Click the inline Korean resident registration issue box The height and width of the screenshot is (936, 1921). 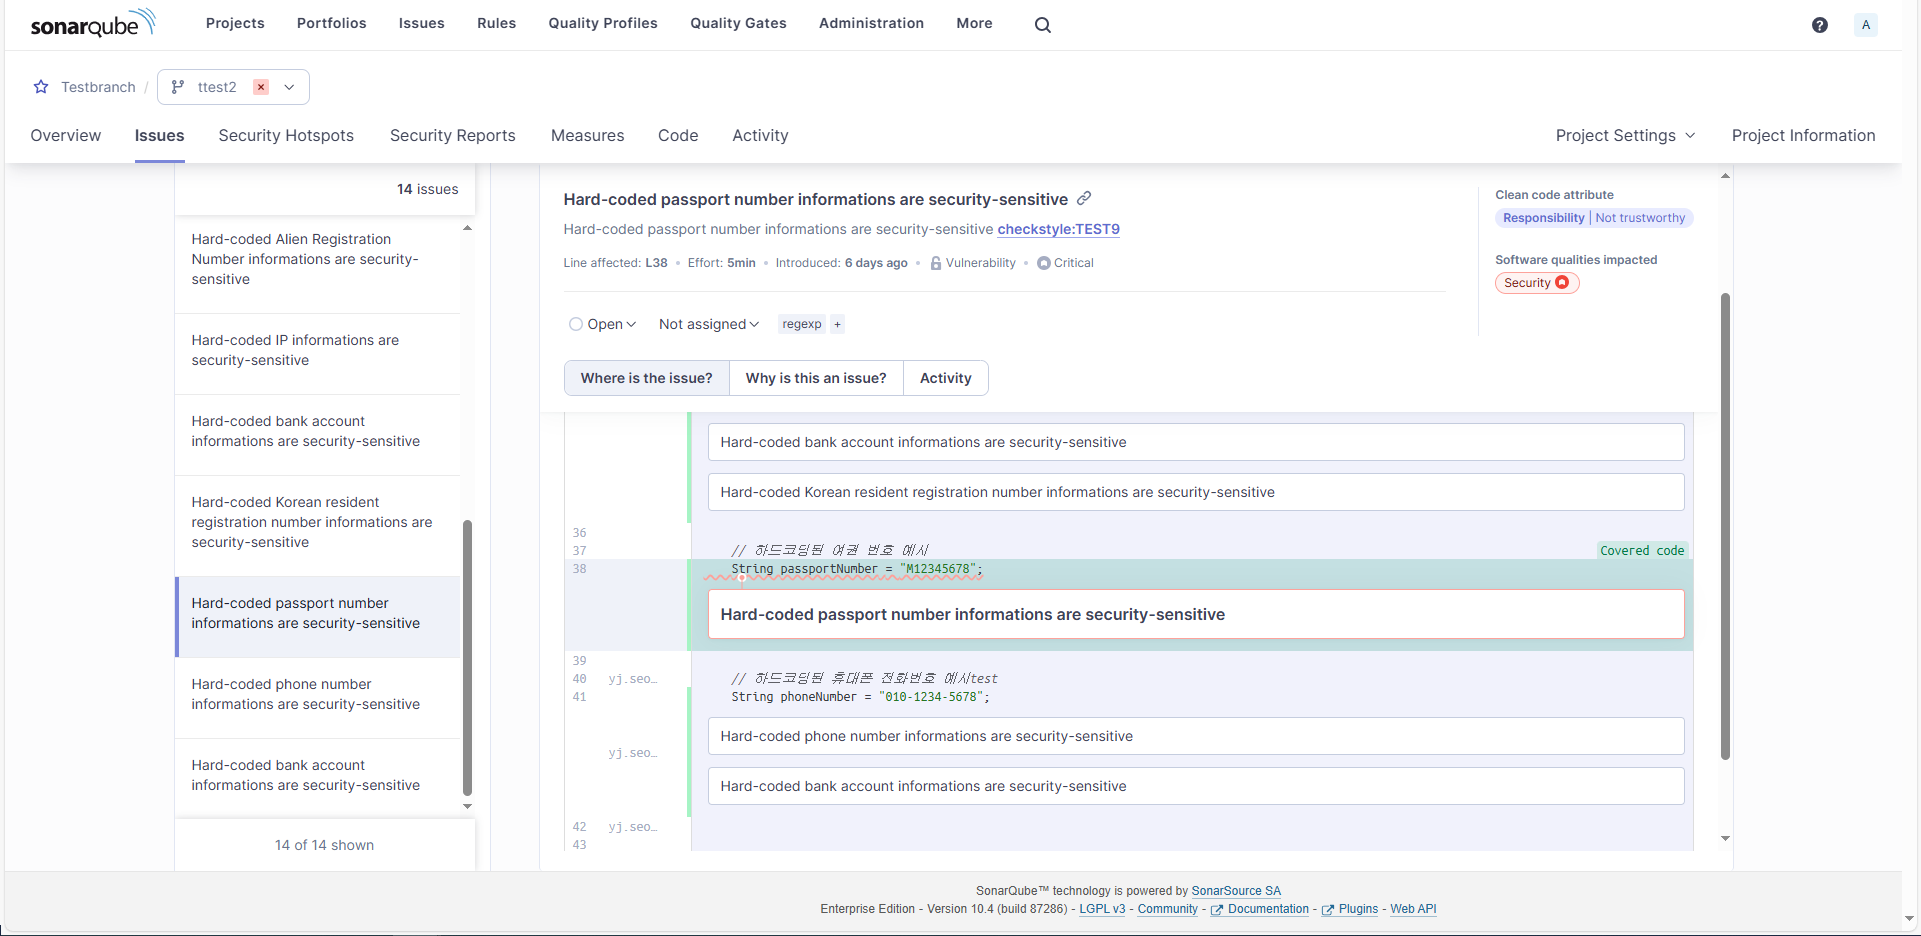[x=1196, y=492]
